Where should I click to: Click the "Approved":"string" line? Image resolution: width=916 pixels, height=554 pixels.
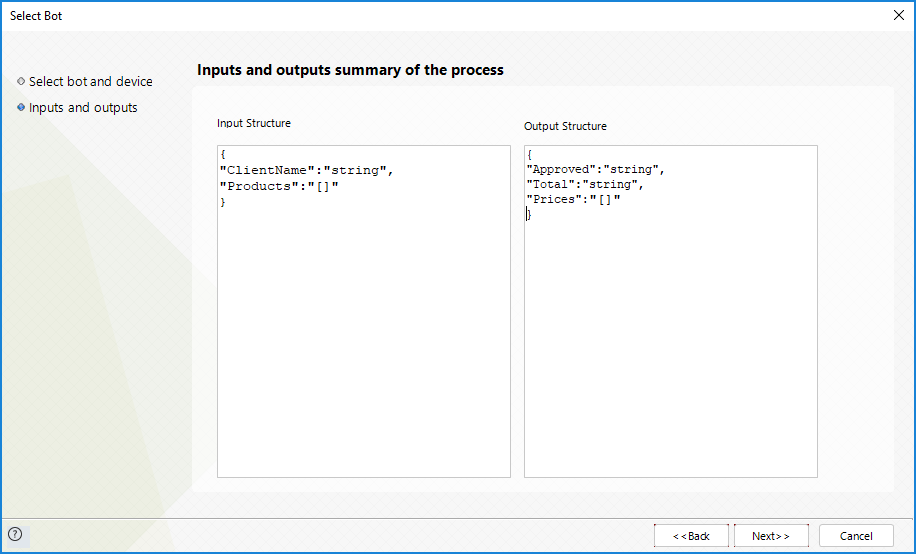tap(596, 169)
